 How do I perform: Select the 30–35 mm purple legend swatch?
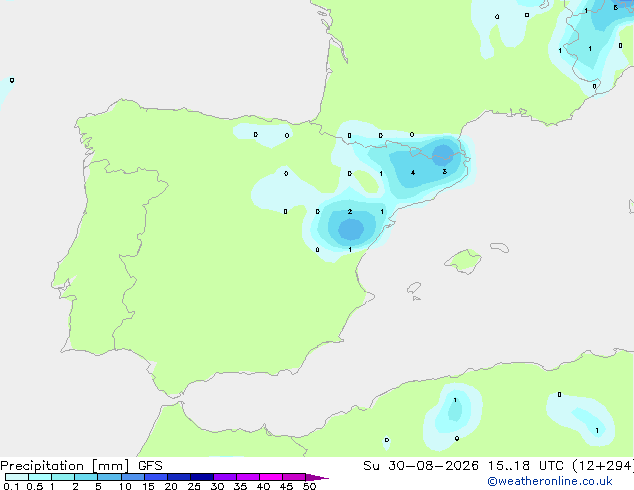coord(225,477)
